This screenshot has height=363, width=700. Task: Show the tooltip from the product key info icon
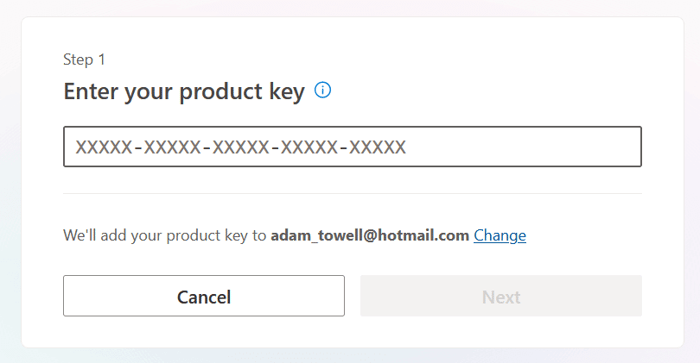[x=322, y=90]
